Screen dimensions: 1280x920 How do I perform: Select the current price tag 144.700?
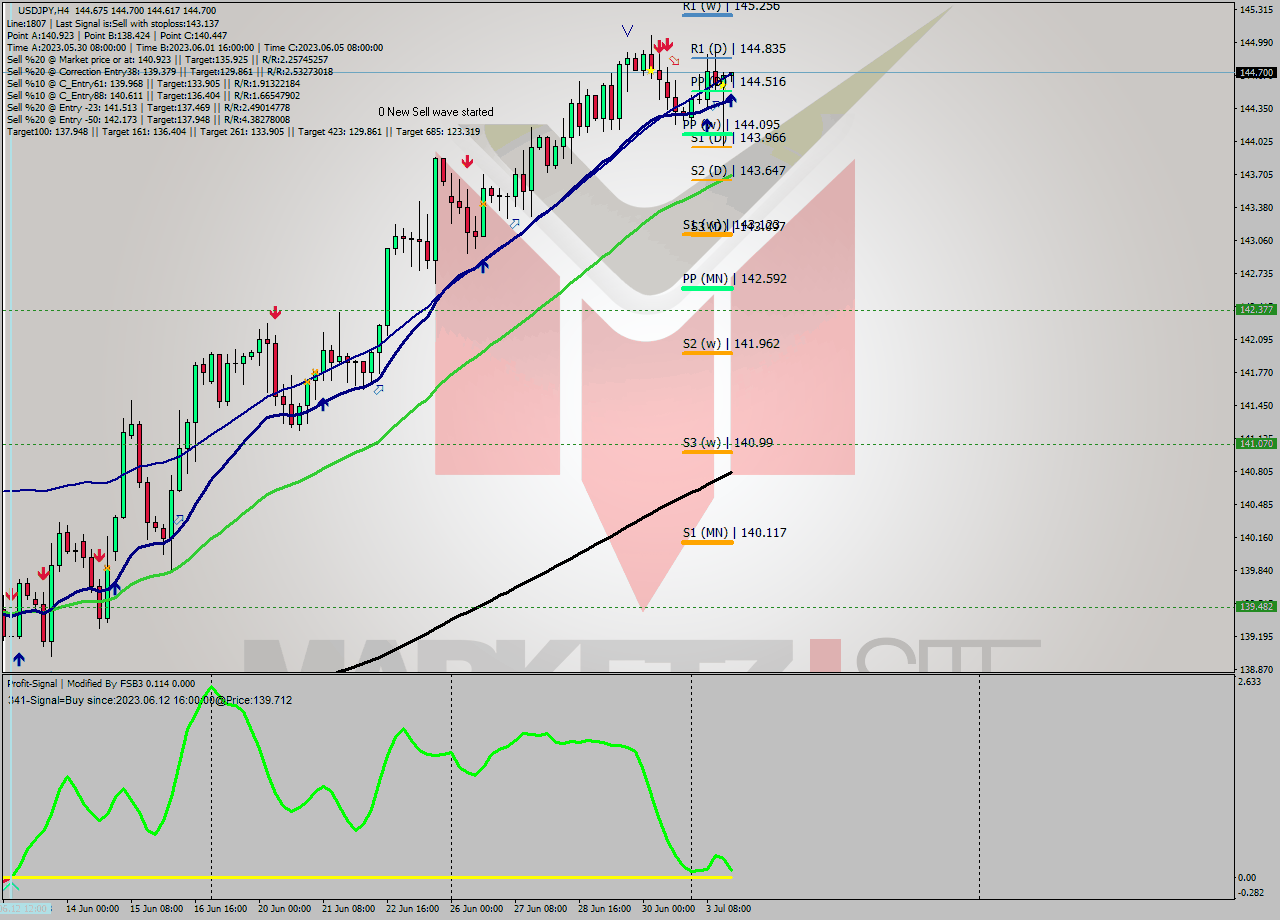pyautogui.click(x=1256, y=73)
